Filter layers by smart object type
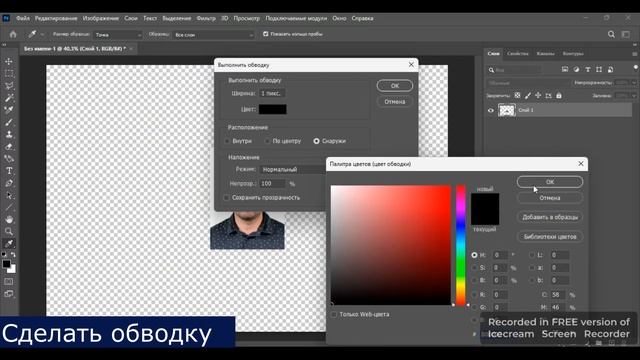The height and width of the screenshot is (360, 640). pyautogui.click(x=610, y=70)
